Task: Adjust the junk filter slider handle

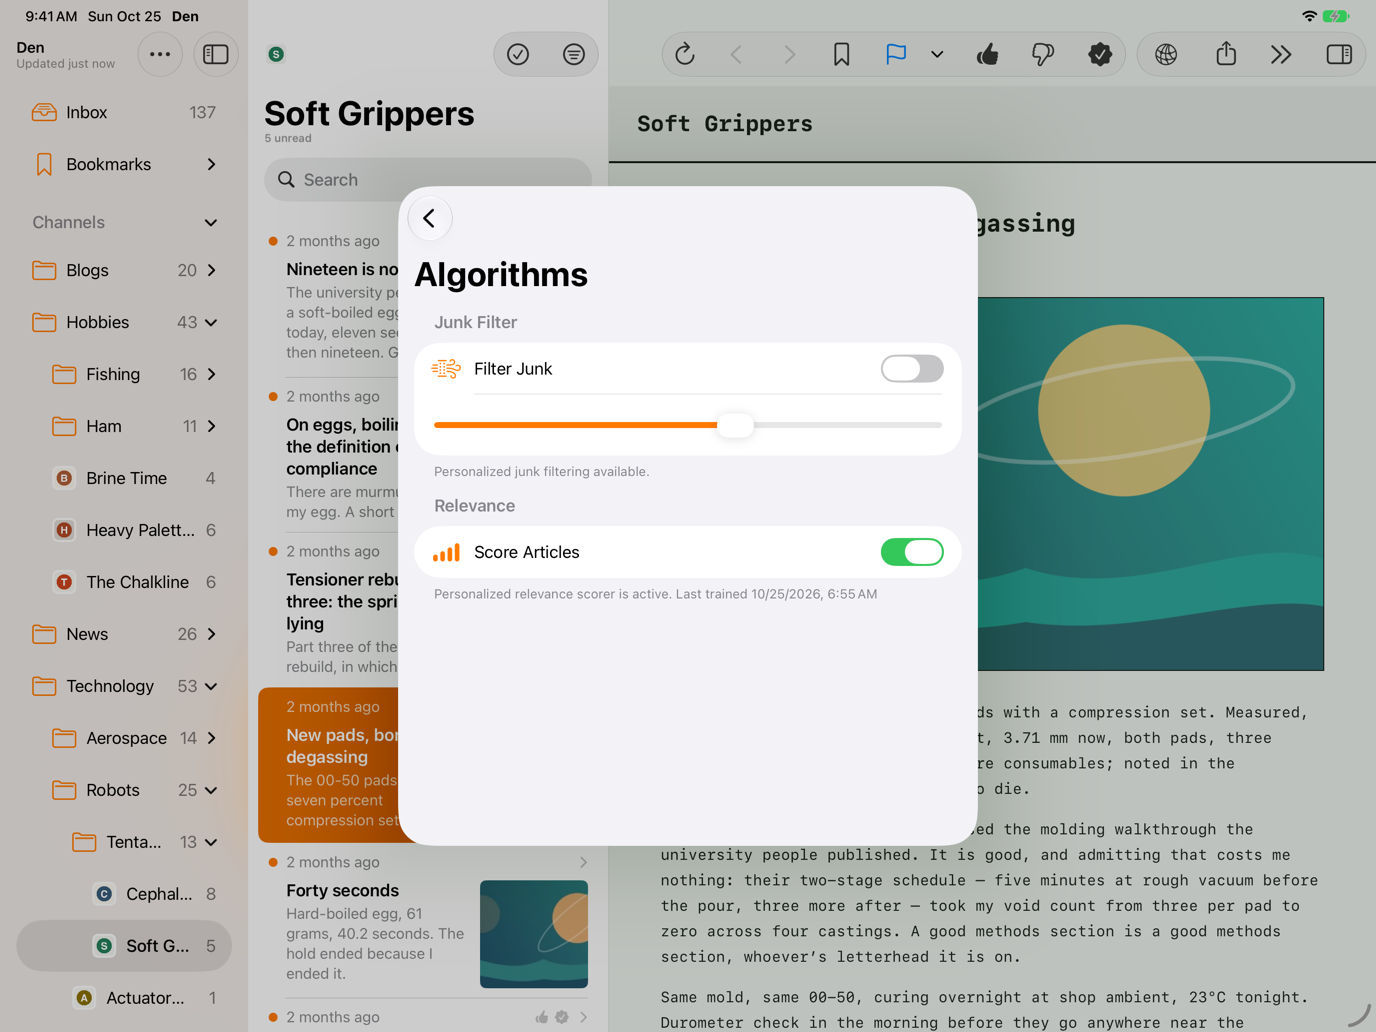Action: [735, 425]
